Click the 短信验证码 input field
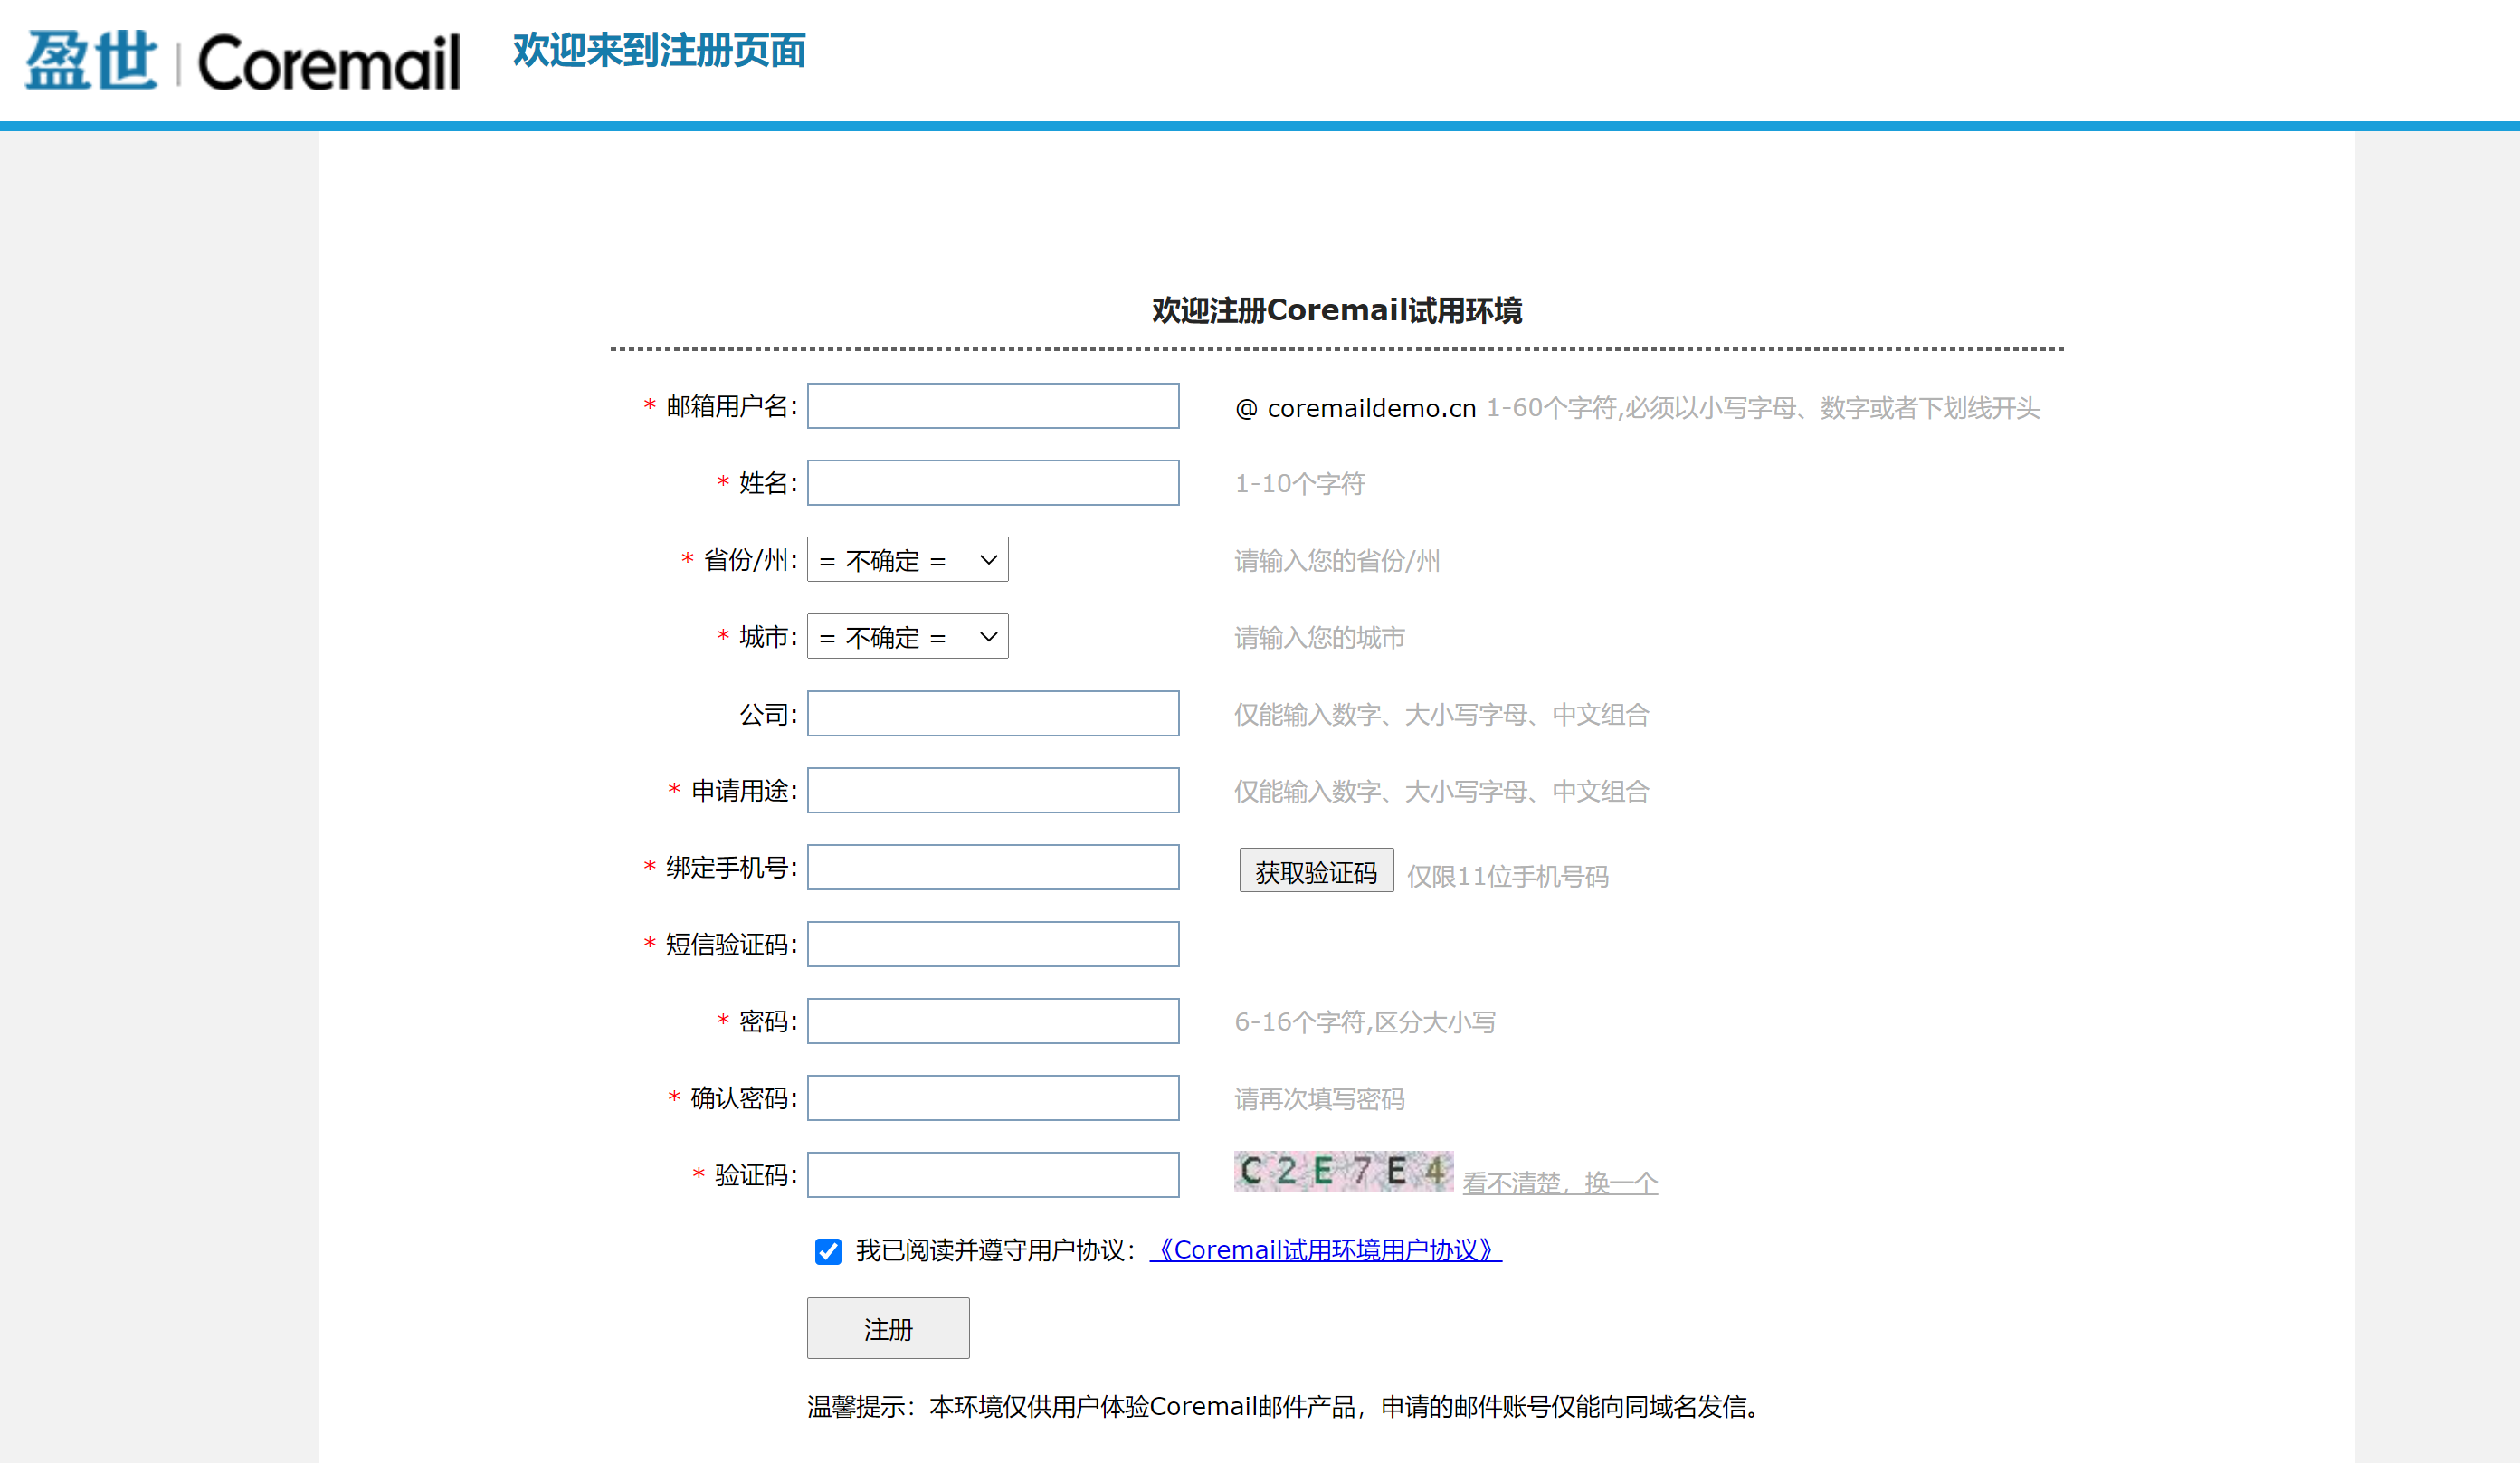The width and height of the screenshot is (2520, 1463). coord(993,945)
